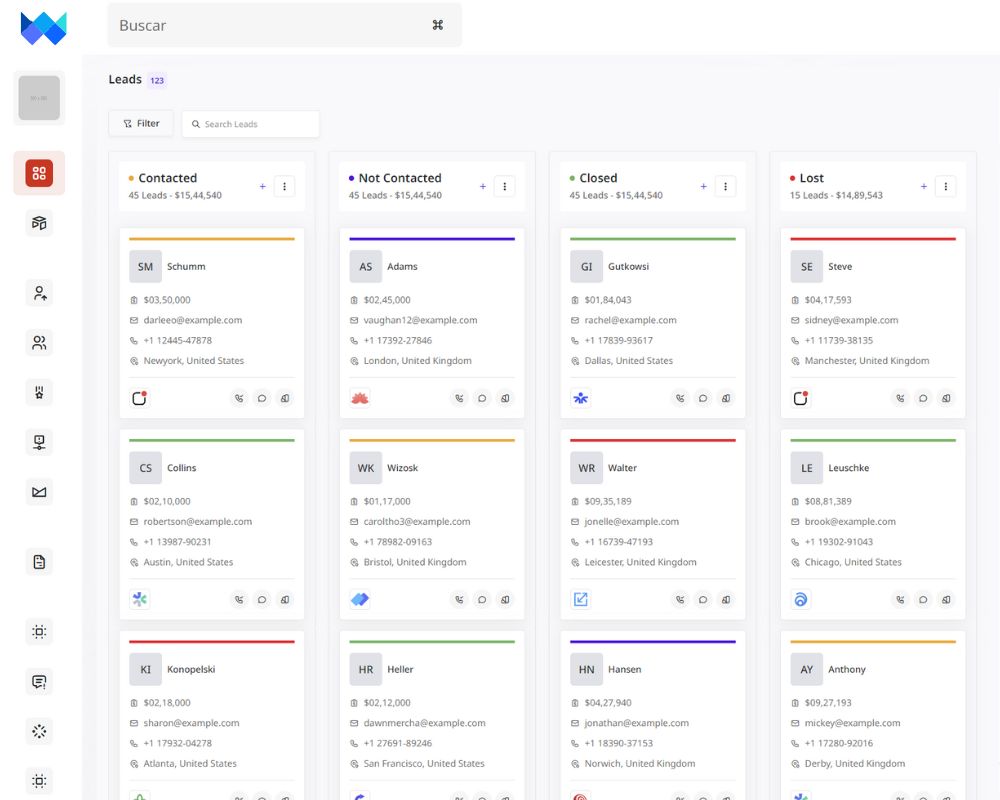Click the copy icon on Walter's card
Screen dimensions: 1000x800
click(x=725, y=599)
